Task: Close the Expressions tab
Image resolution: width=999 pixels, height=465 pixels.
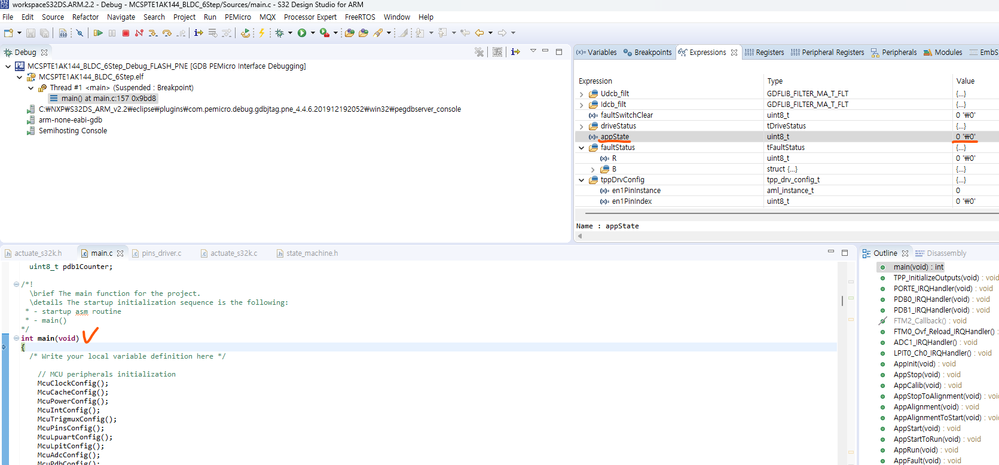Action: point(734,52)
